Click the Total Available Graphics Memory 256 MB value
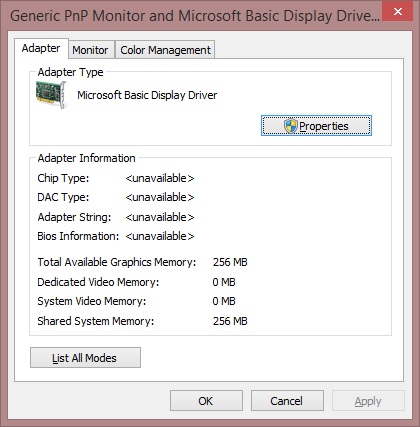 [x=230, y=262]
